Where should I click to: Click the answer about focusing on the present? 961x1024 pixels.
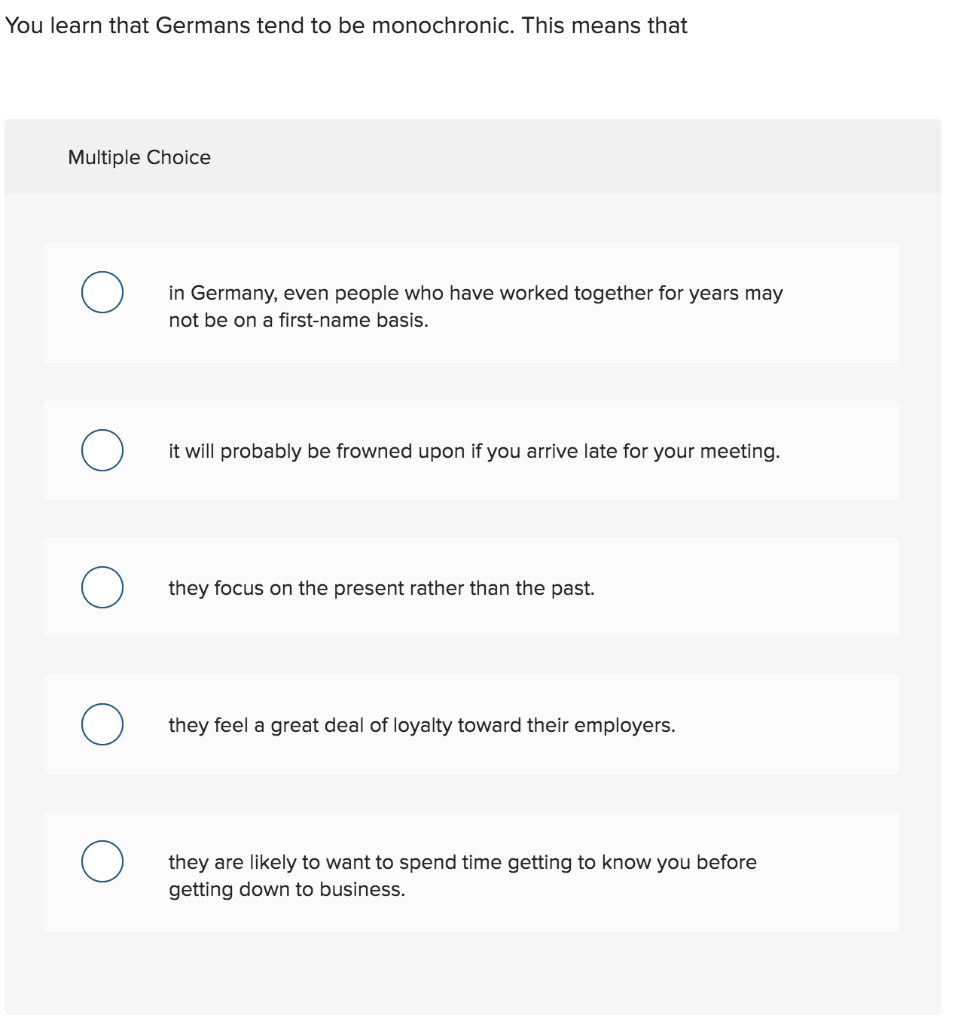point(380,588)
